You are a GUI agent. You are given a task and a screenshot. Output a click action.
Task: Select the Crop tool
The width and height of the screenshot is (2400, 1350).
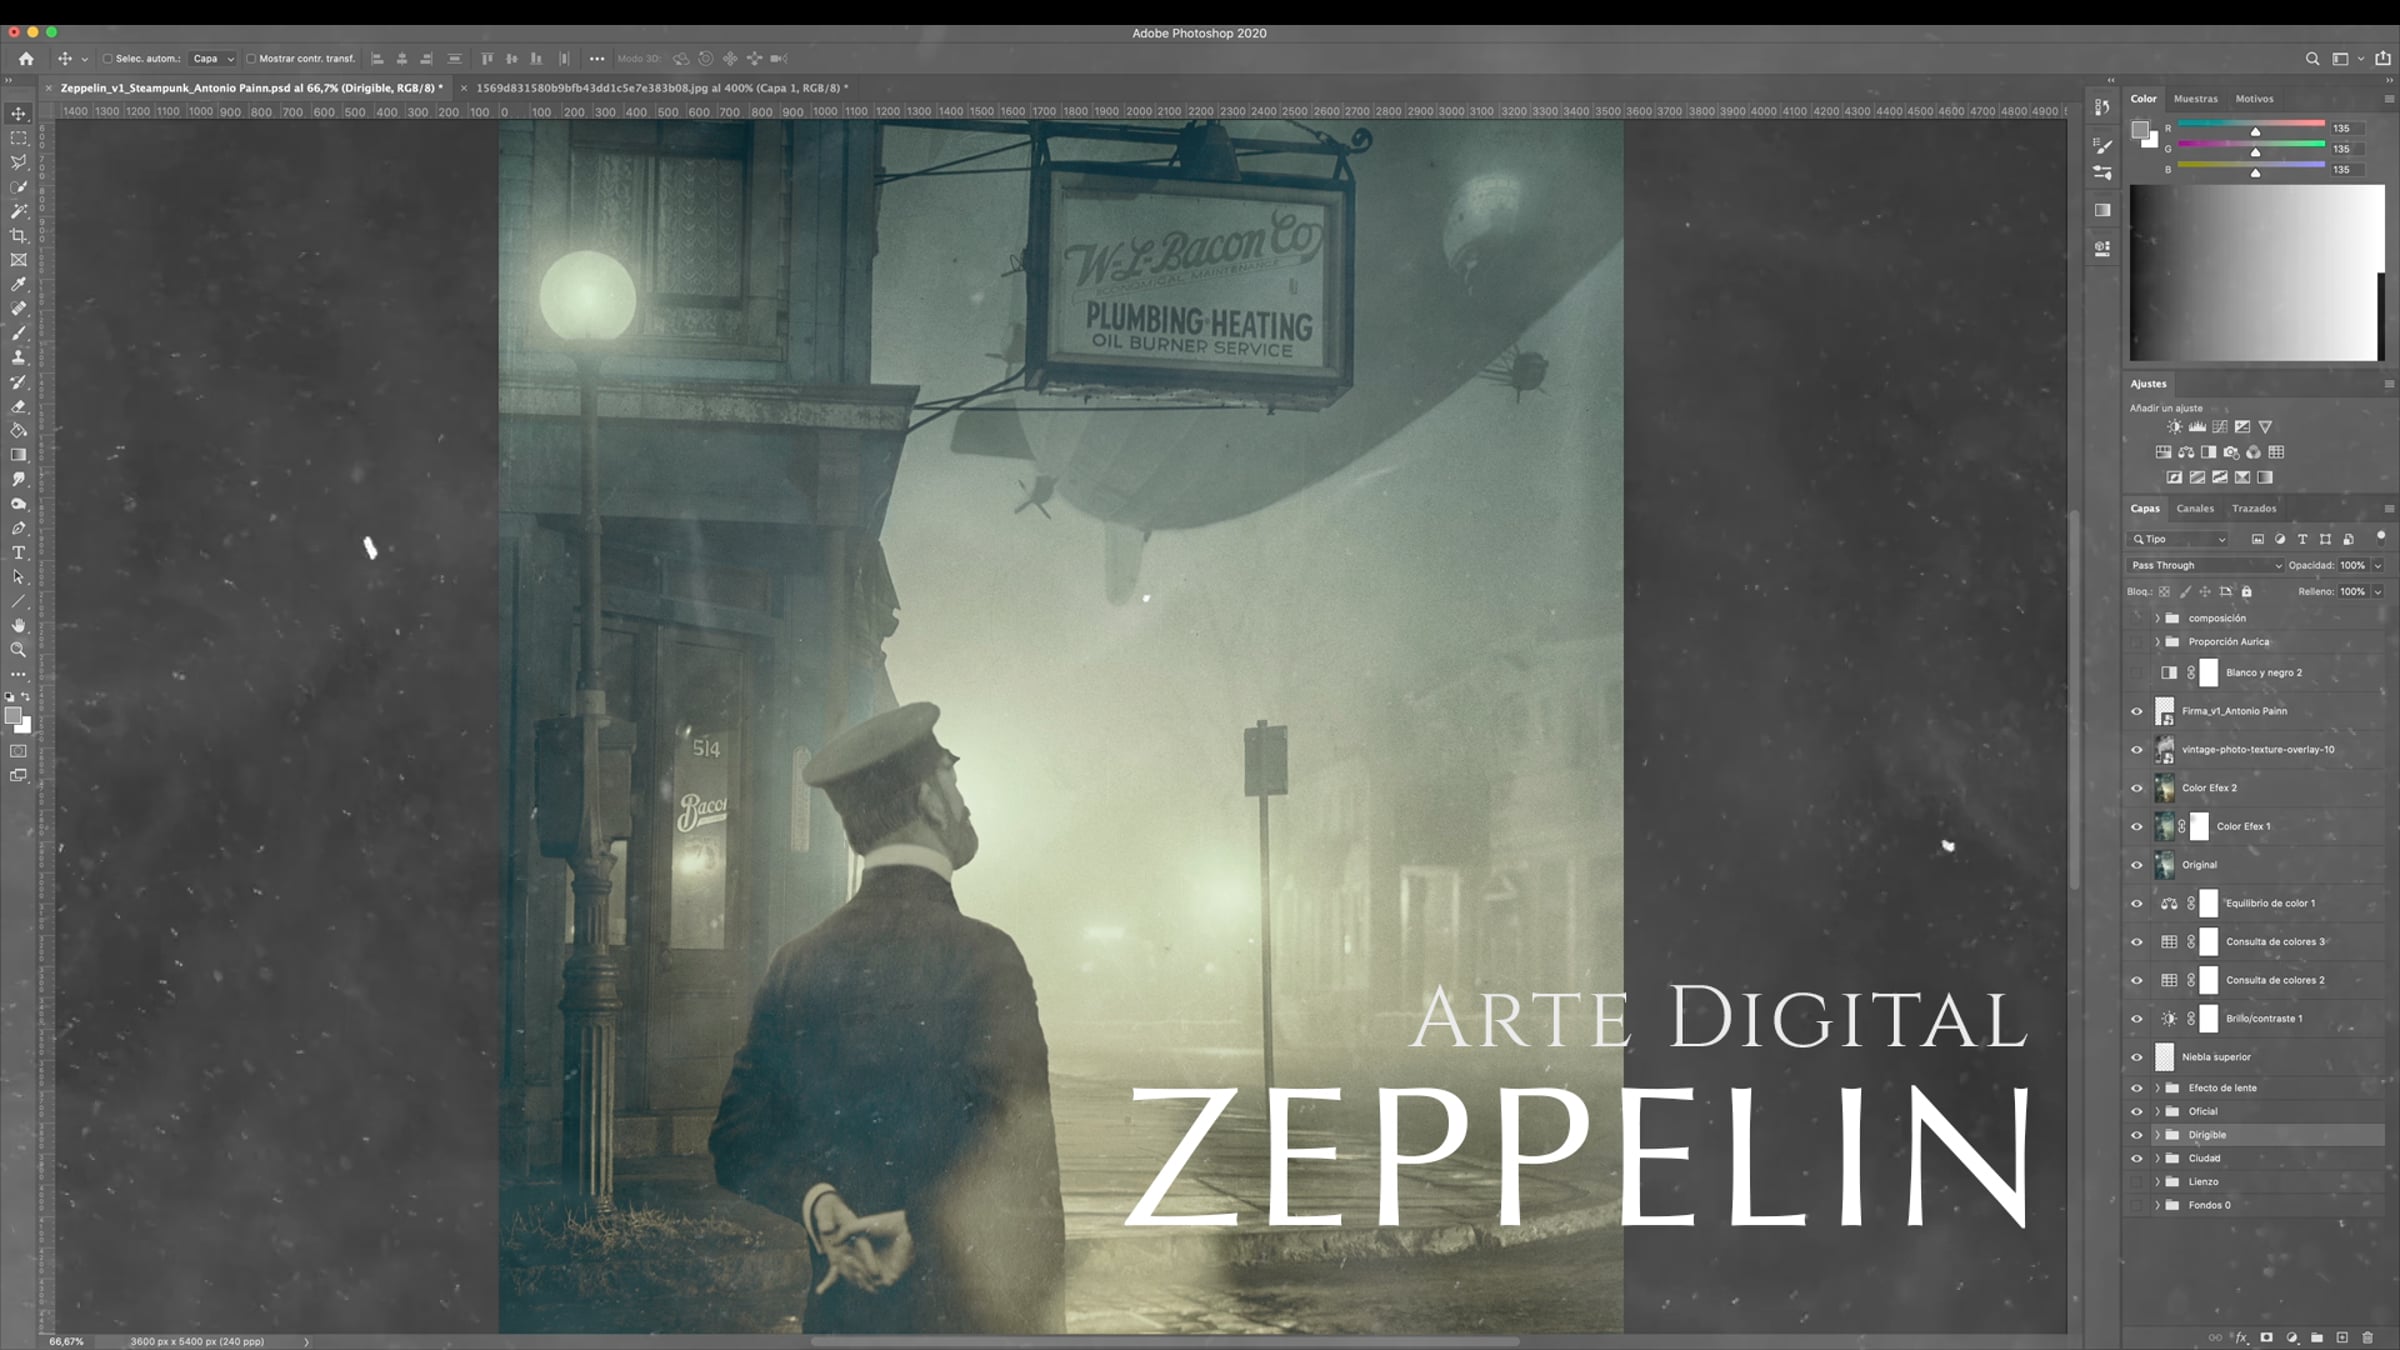pos(18,236)
